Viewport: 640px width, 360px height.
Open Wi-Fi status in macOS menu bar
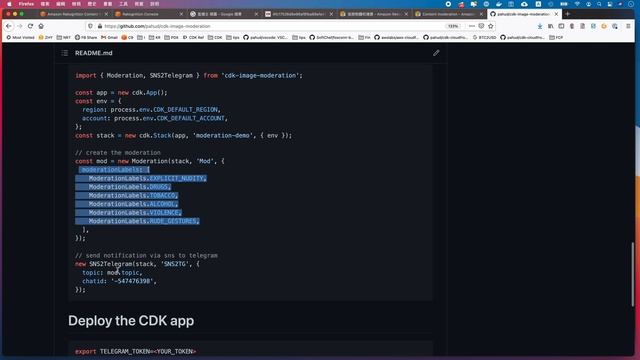577,4
